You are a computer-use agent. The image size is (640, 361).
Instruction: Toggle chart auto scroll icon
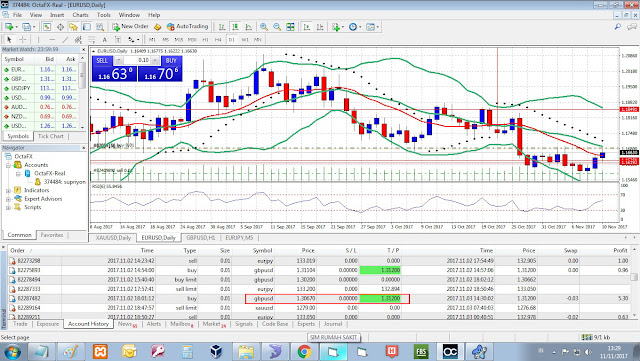click(x=307, y=27)
